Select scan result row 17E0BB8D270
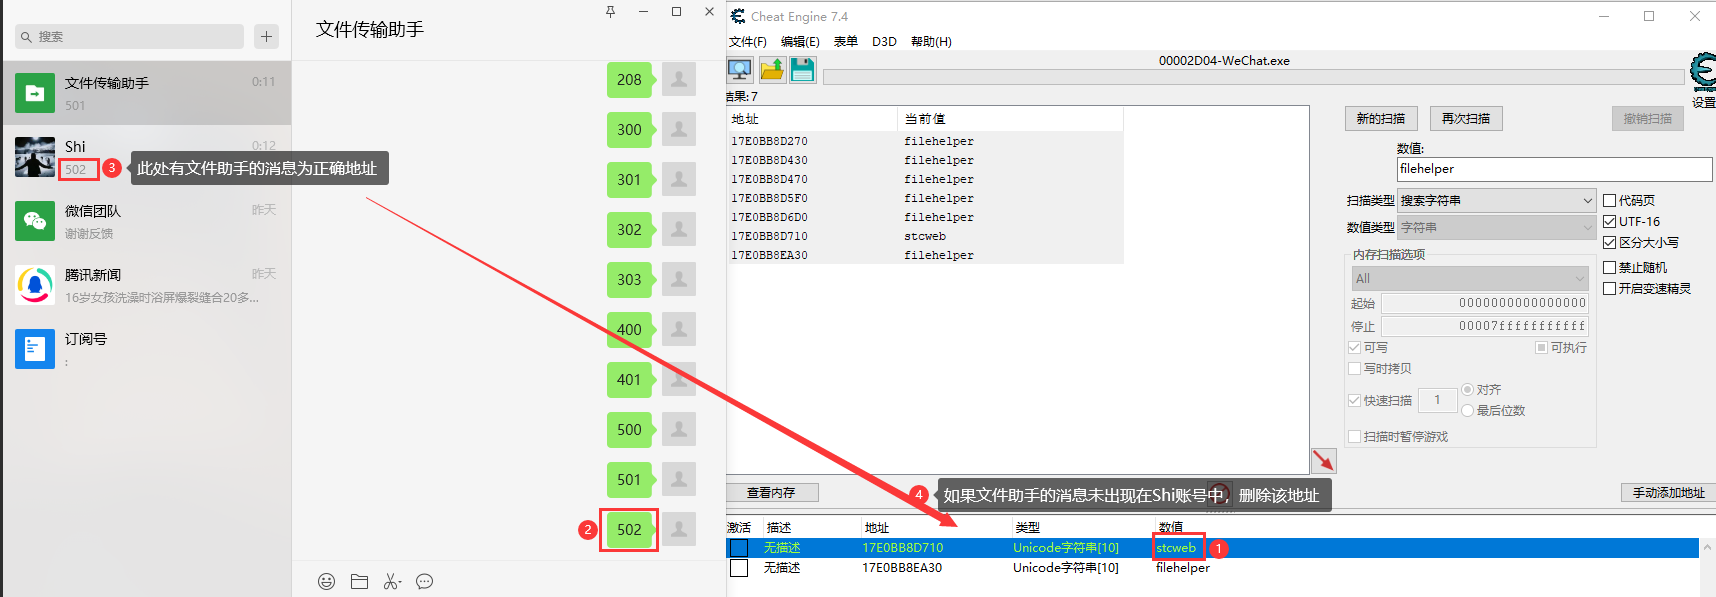Screen dimensions: 1716x597 tap(925, 141)
